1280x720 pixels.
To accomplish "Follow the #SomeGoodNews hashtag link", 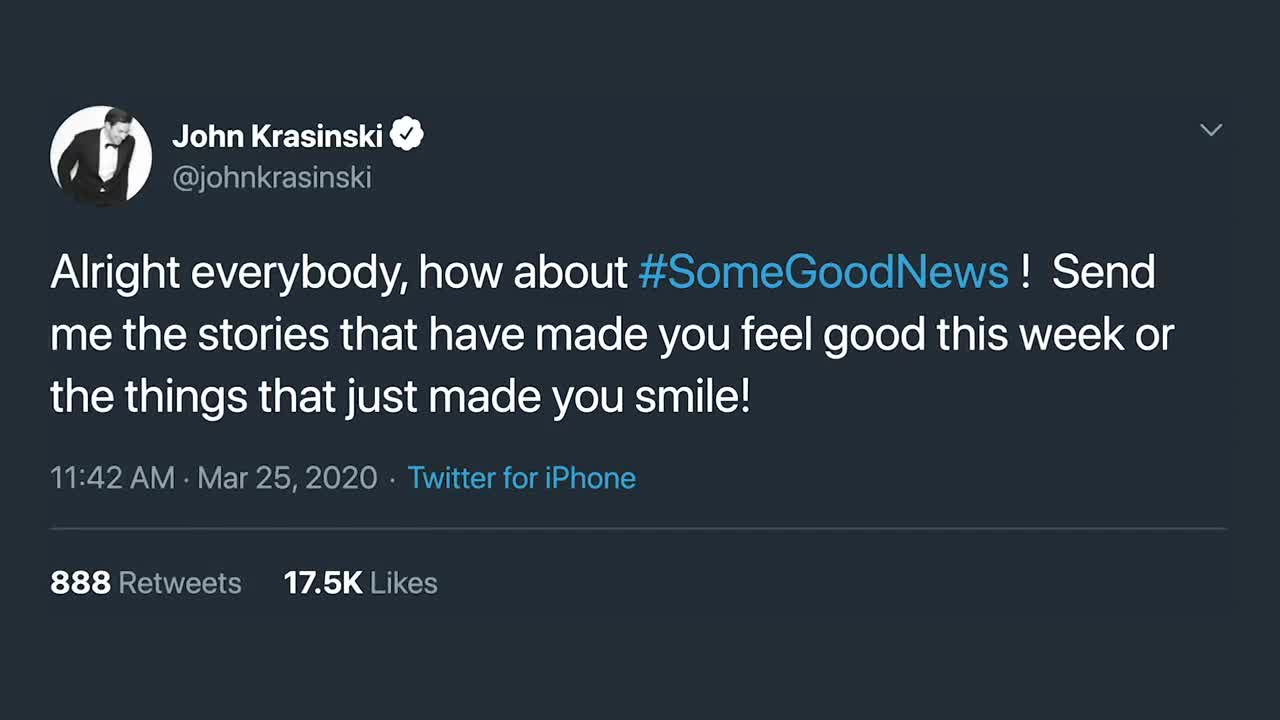I will pos(823,273).
